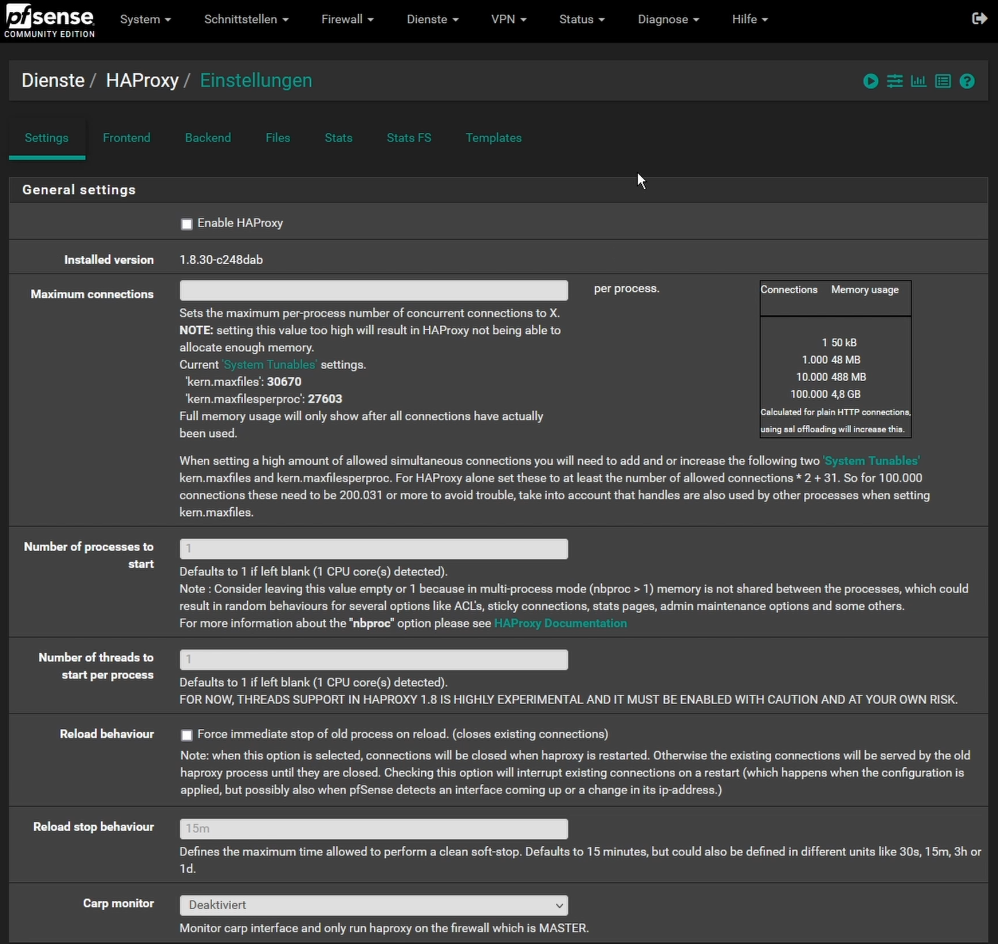
Task: Start HAProxy service with play icon
Action: 871,81
